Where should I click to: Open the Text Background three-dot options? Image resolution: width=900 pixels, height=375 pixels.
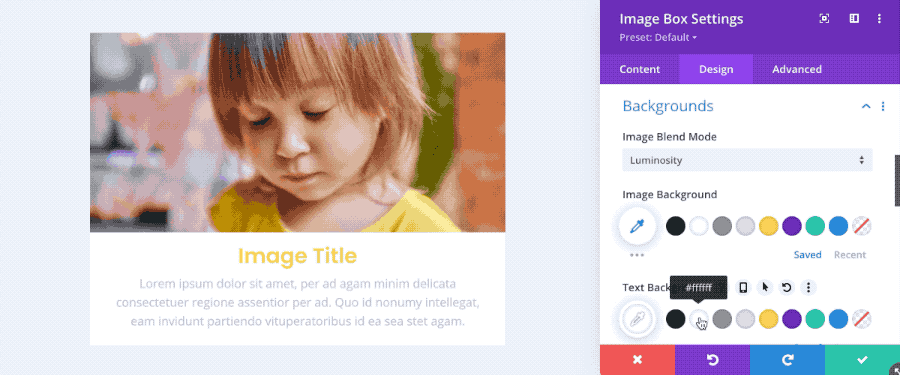click(808, 287)
